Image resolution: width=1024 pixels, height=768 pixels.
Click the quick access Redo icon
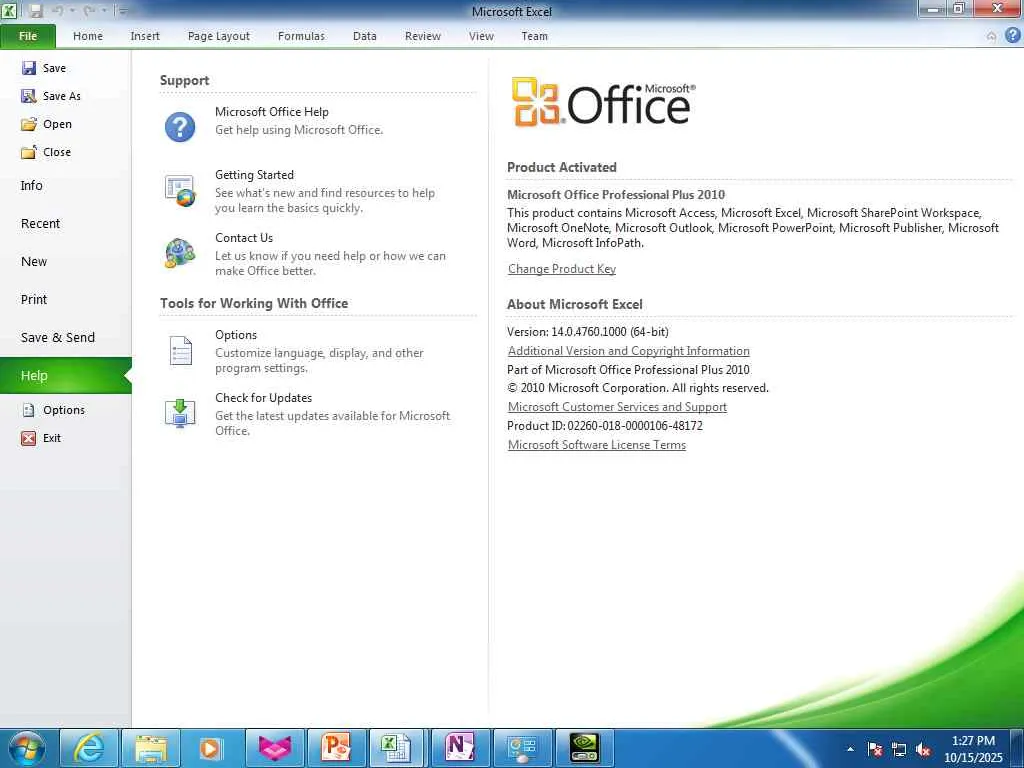pyautogui.click(x=89, y=10)
